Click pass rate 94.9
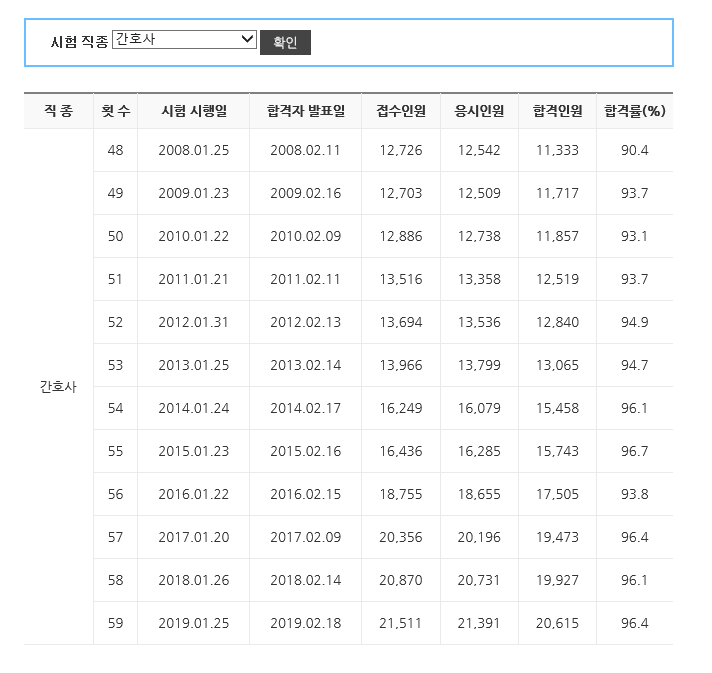The height and width of the screenshot is (673, 712). (x=635, y=322)
